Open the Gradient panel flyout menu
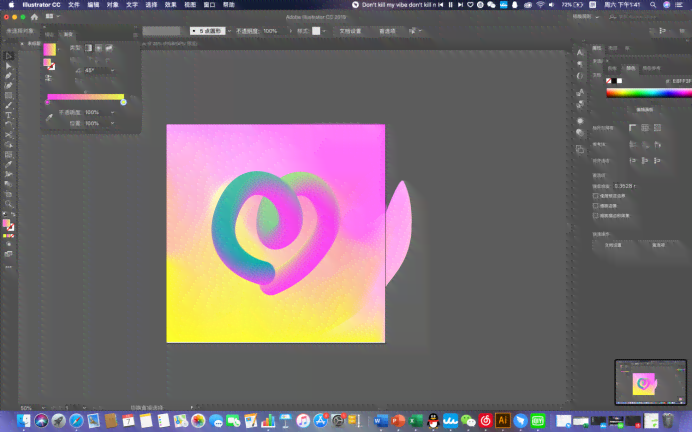 click(135, 34)
